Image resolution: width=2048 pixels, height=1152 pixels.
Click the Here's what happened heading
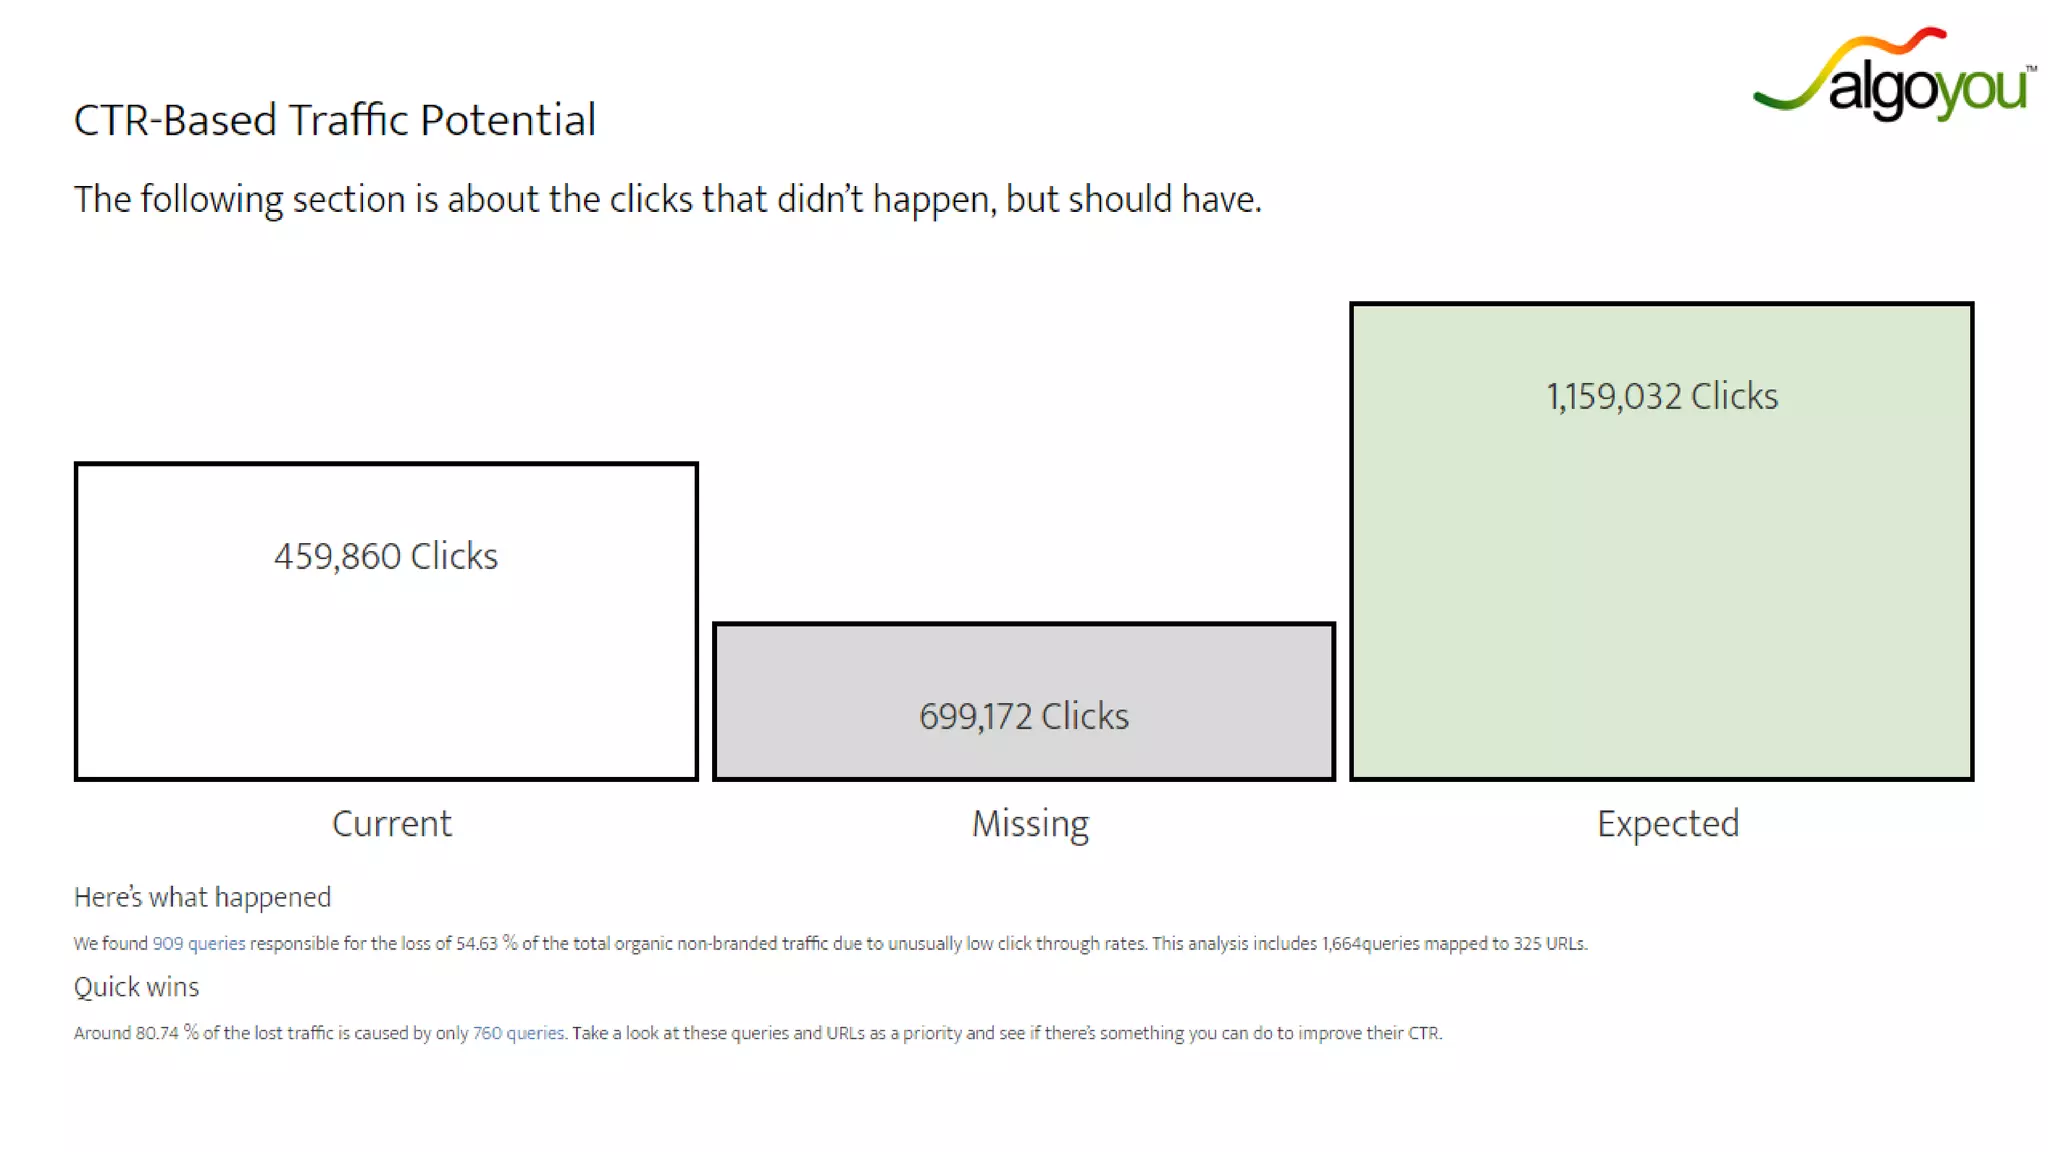coord(202,897)
